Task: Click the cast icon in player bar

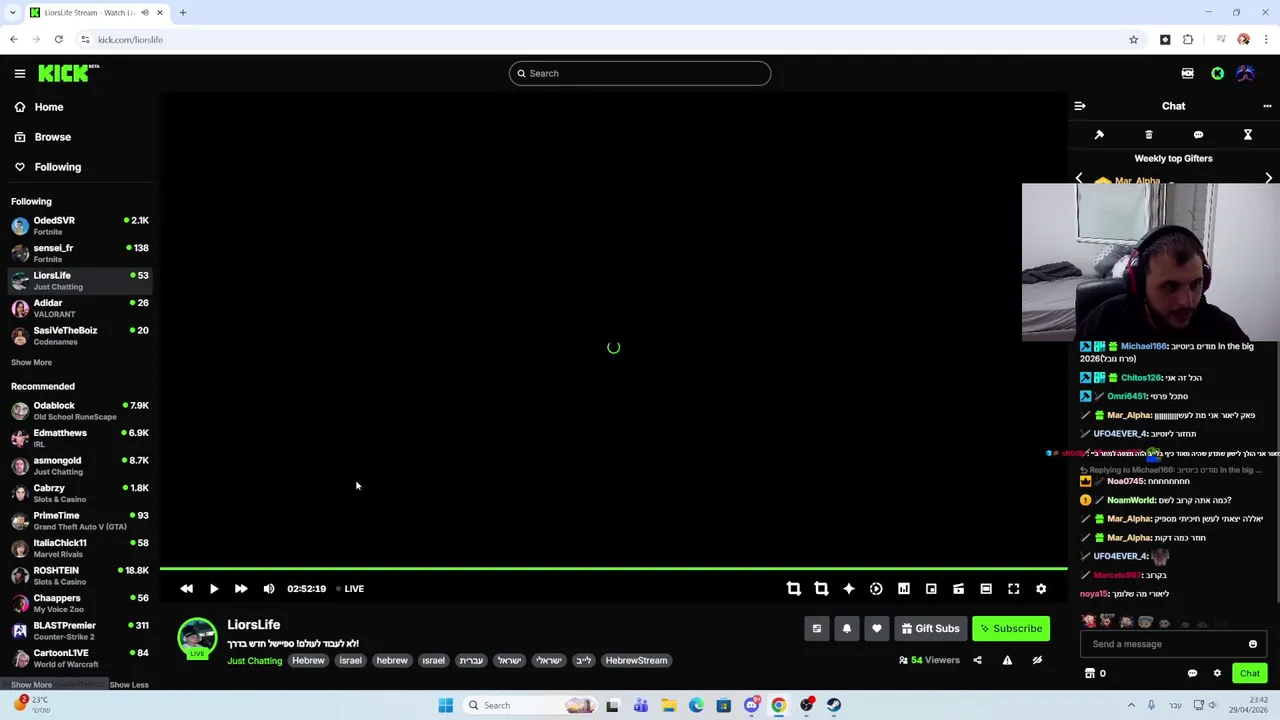Action: (958, 589)
